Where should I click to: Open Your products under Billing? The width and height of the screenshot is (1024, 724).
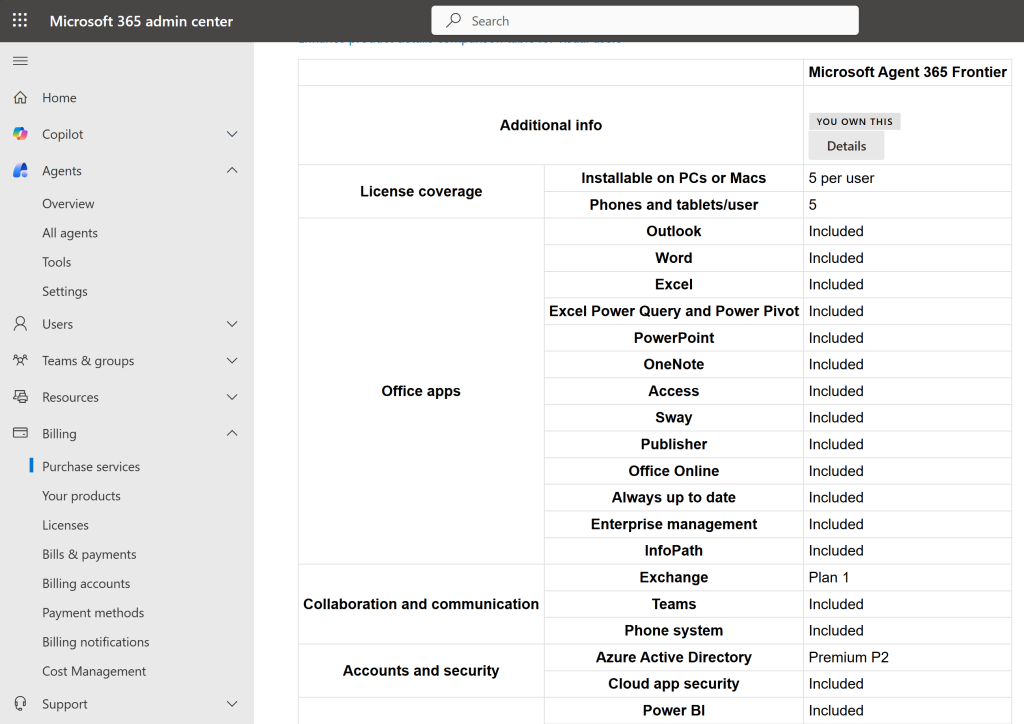pyautogui.click(x=81, y=496)
